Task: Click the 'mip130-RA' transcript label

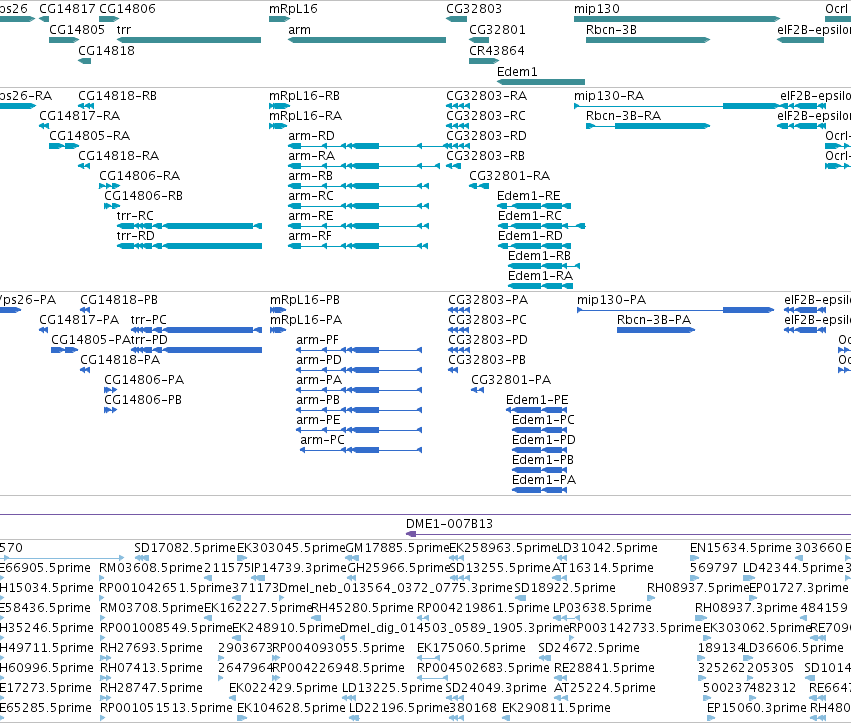Action: coord(609,96)
